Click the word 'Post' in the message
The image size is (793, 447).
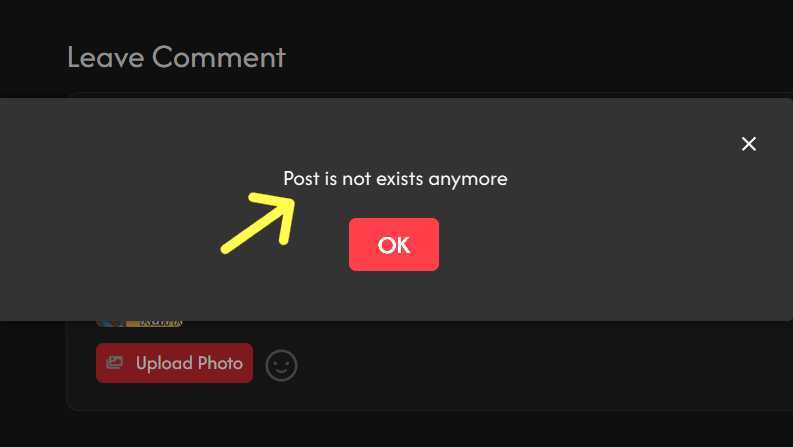(x=301, y=178)
